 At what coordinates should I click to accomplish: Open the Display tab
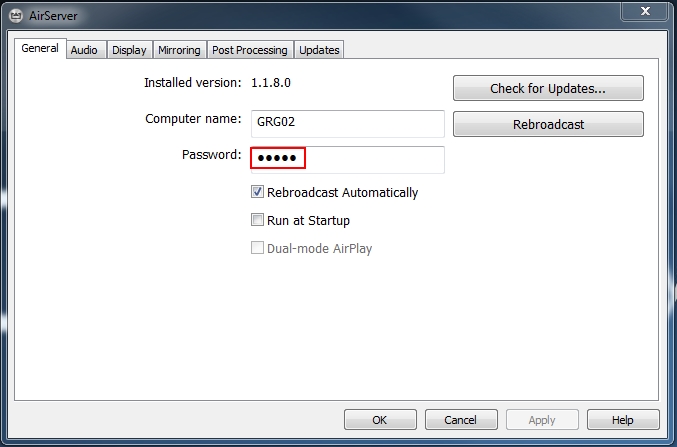tap(129, 50)
